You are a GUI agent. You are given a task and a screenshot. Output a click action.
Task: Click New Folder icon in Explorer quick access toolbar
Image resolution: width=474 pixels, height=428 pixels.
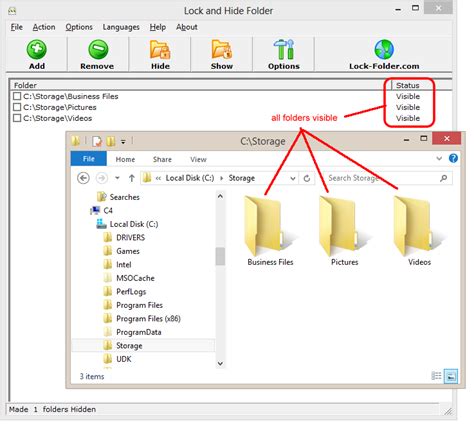(111, 141)
